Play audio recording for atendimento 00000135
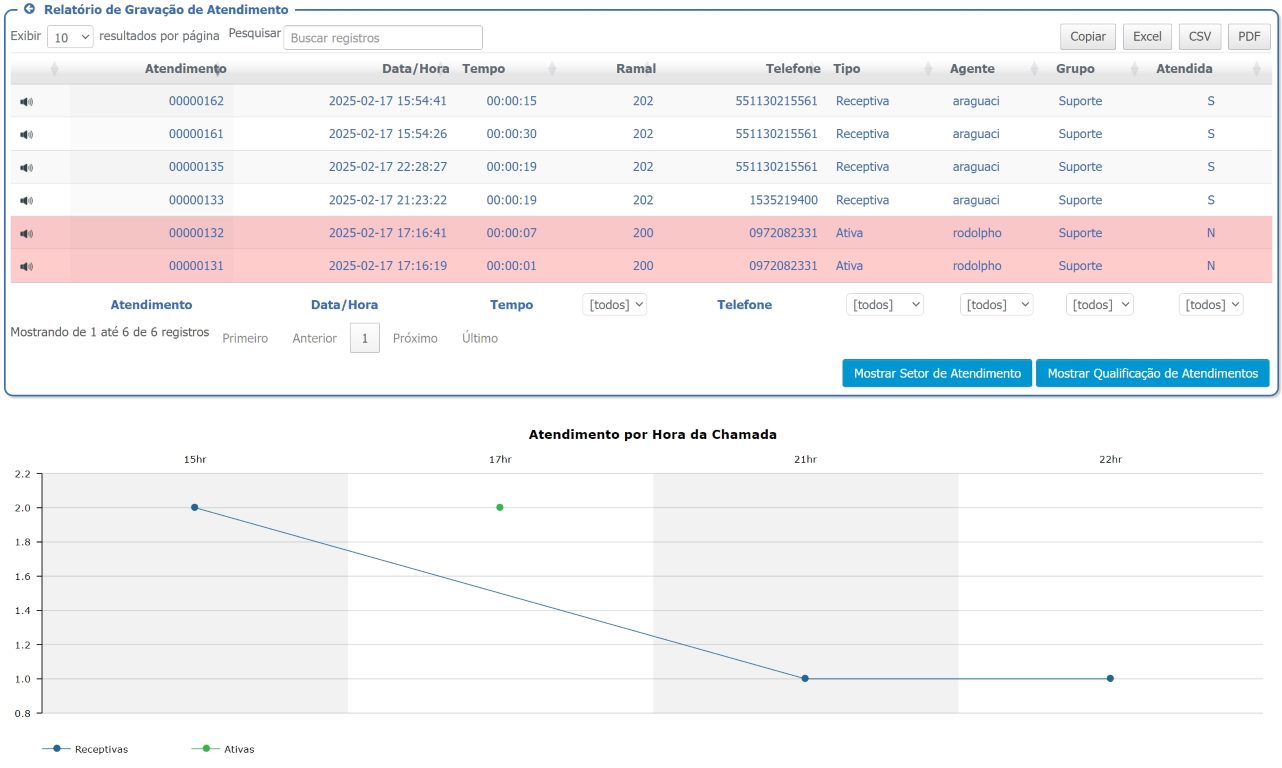The height and width of the screenshot is (768, 1282). (x=26, y=168)
